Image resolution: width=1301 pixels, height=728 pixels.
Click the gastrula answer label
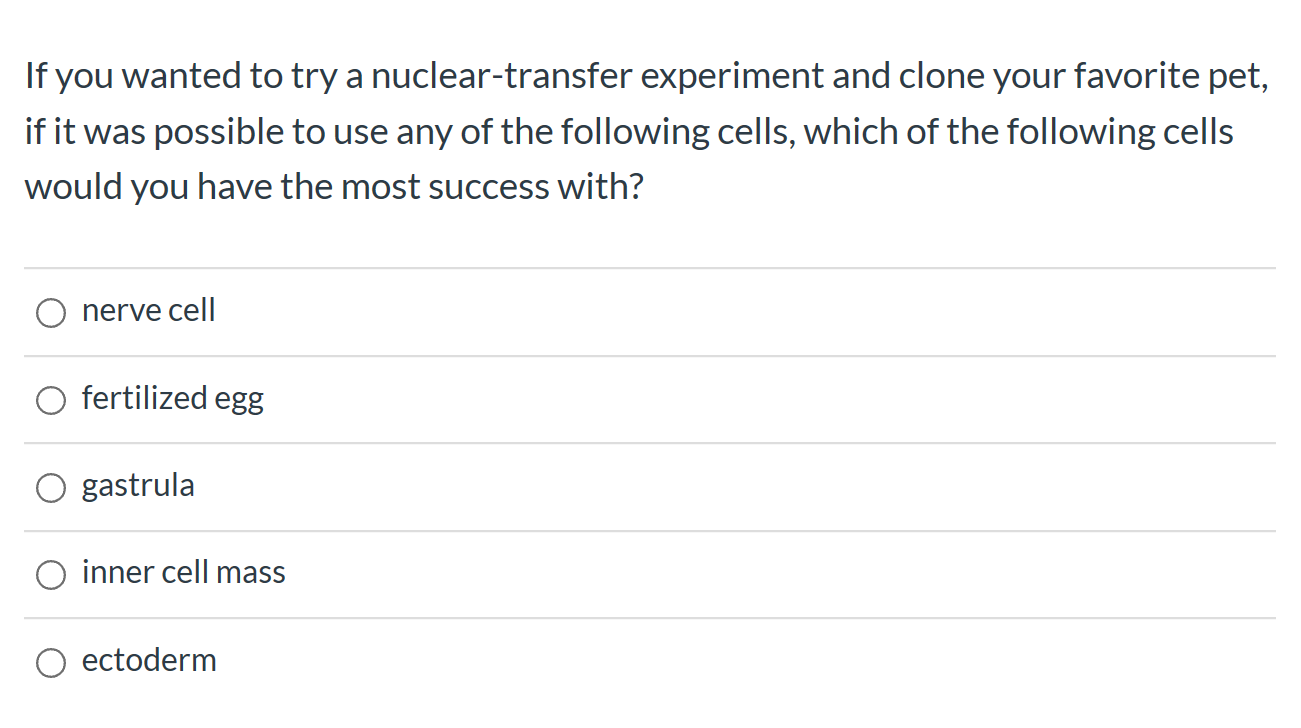[x=138, y=486]
